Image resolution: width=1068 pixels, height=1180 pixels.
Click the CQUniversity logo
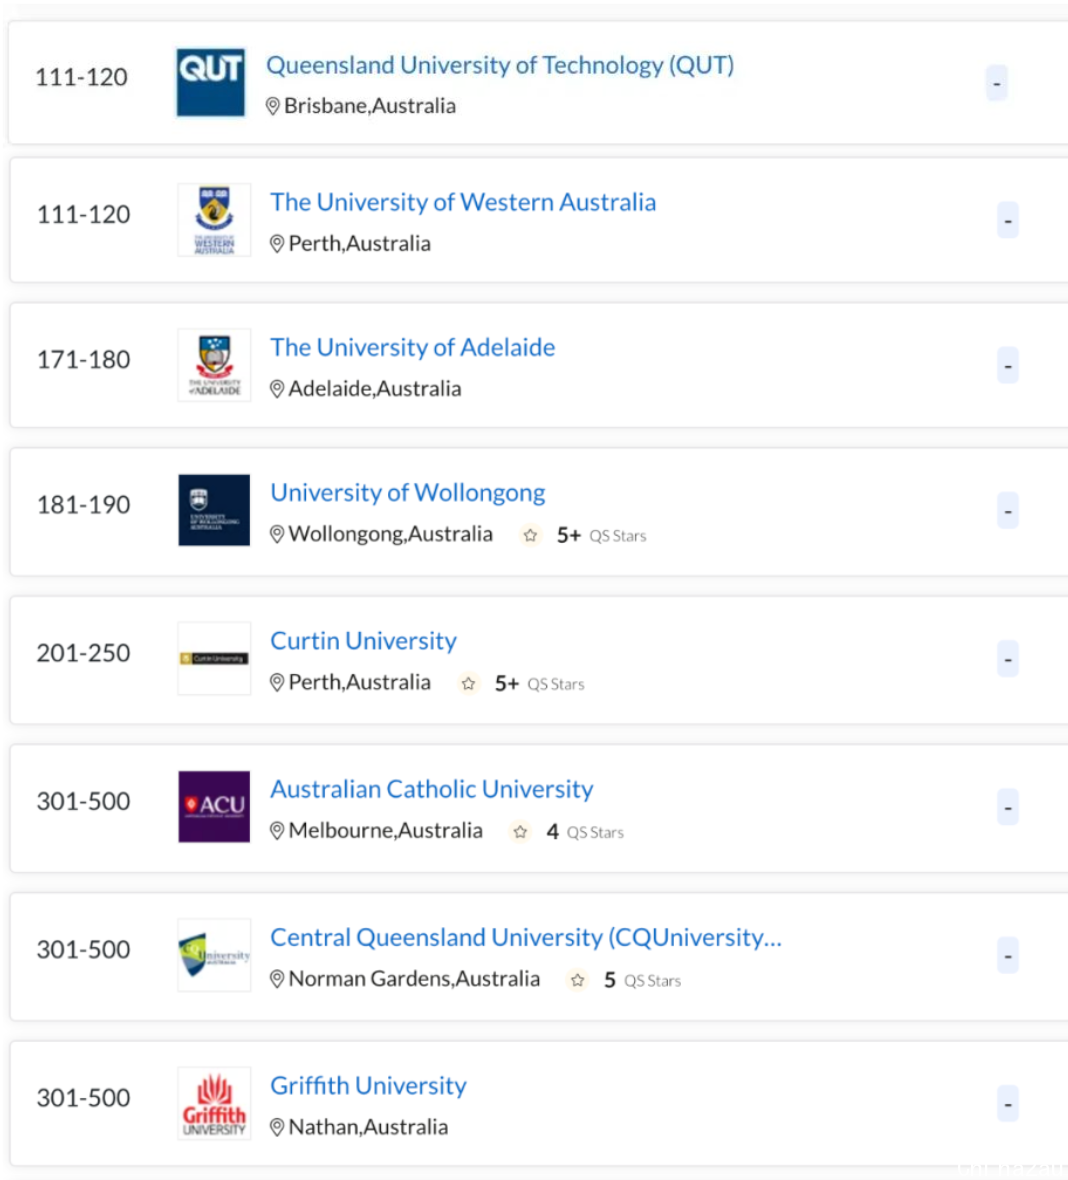click(215, 955)
